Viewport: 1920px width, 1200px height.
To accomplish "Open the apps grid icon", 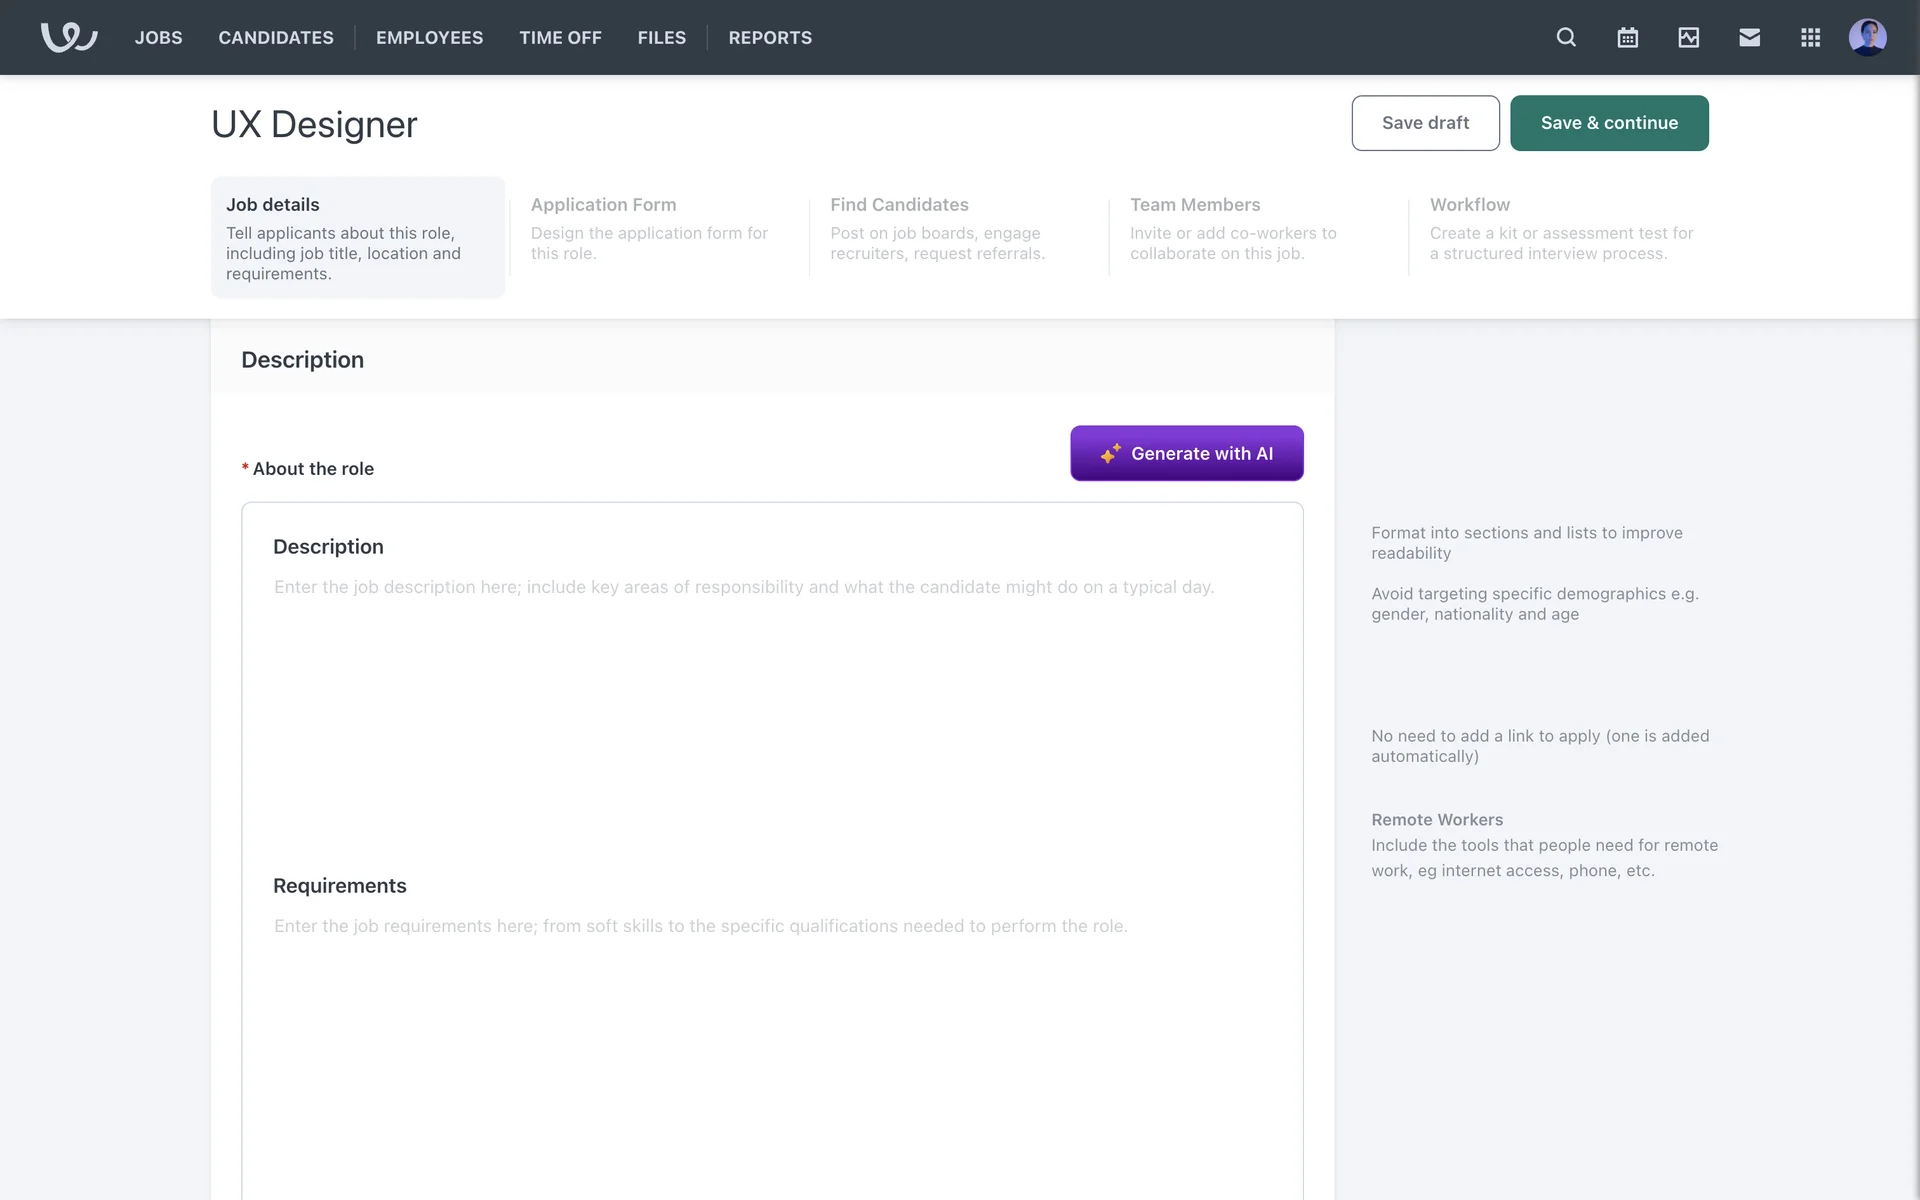I will pos(1810,37).
